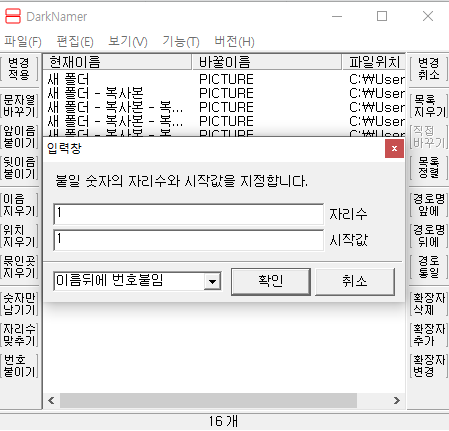The image size is (449, 431).
Task: Click the 문자열 바꾸기 button
Action: (19, 106)
